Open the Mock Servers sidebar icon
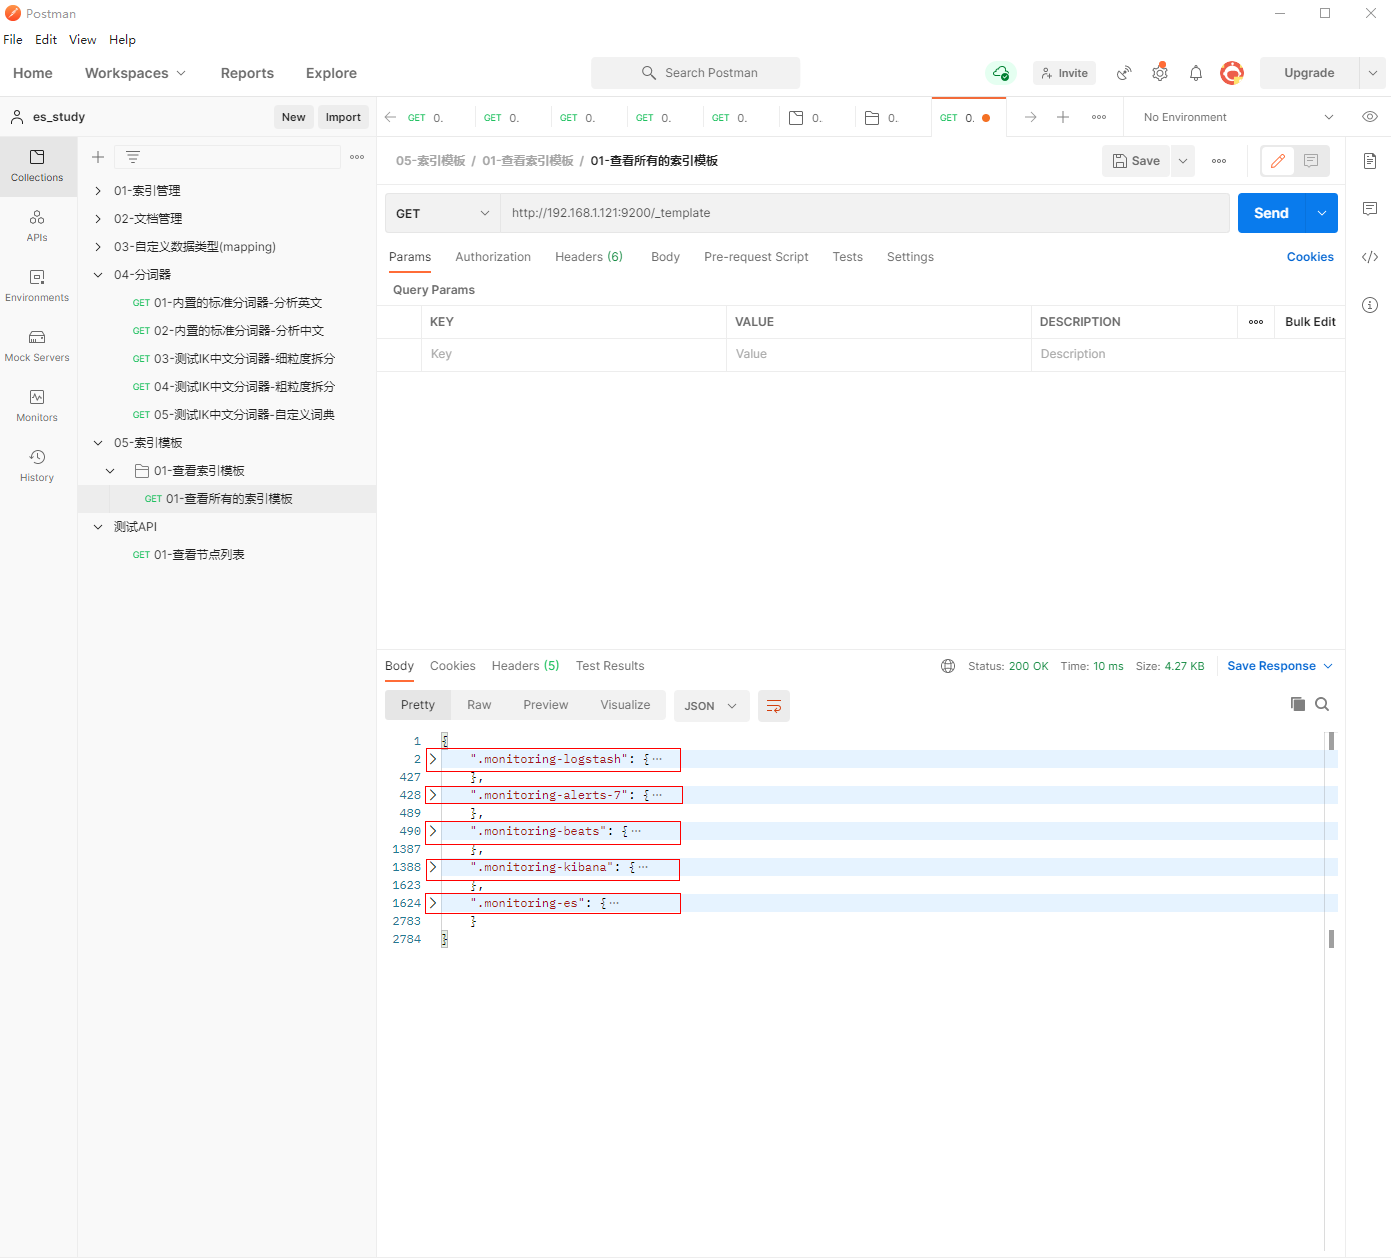 37,345
